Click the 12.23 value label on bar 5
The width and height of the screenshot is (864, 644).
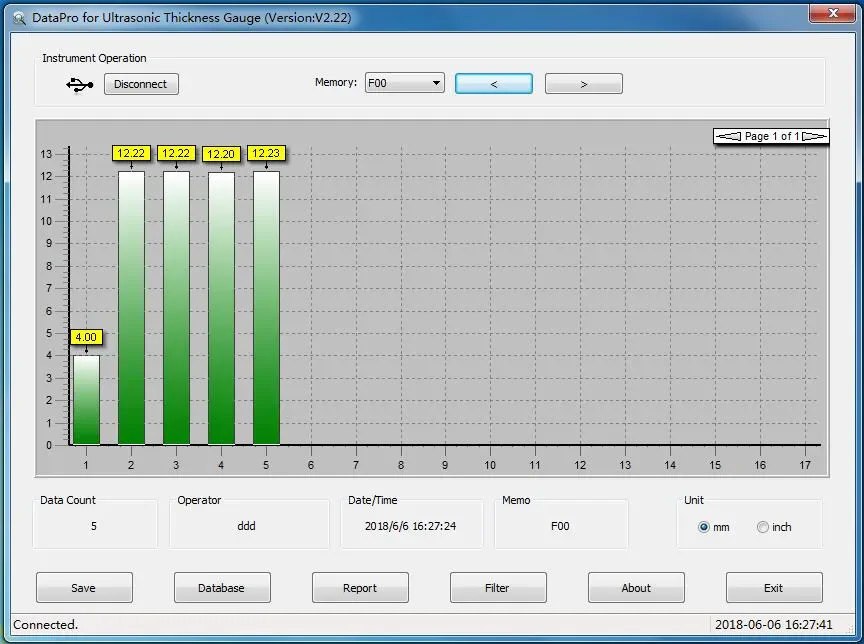coord(266,153)
